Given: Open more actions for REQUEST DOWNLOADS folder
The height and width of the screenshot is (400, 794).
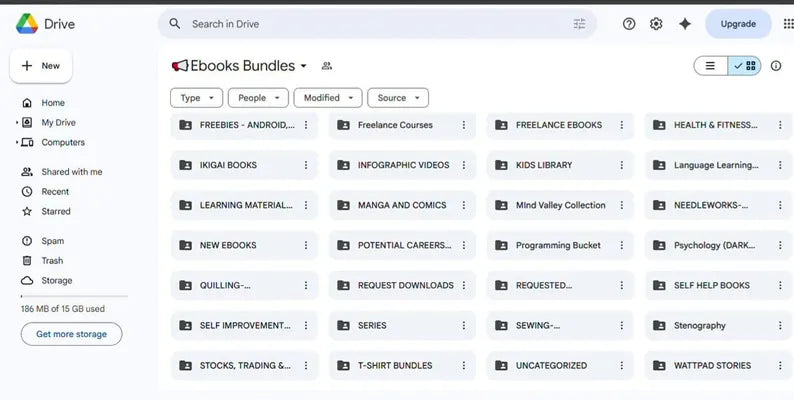Looking at the screenshot, I should point(464,285).
